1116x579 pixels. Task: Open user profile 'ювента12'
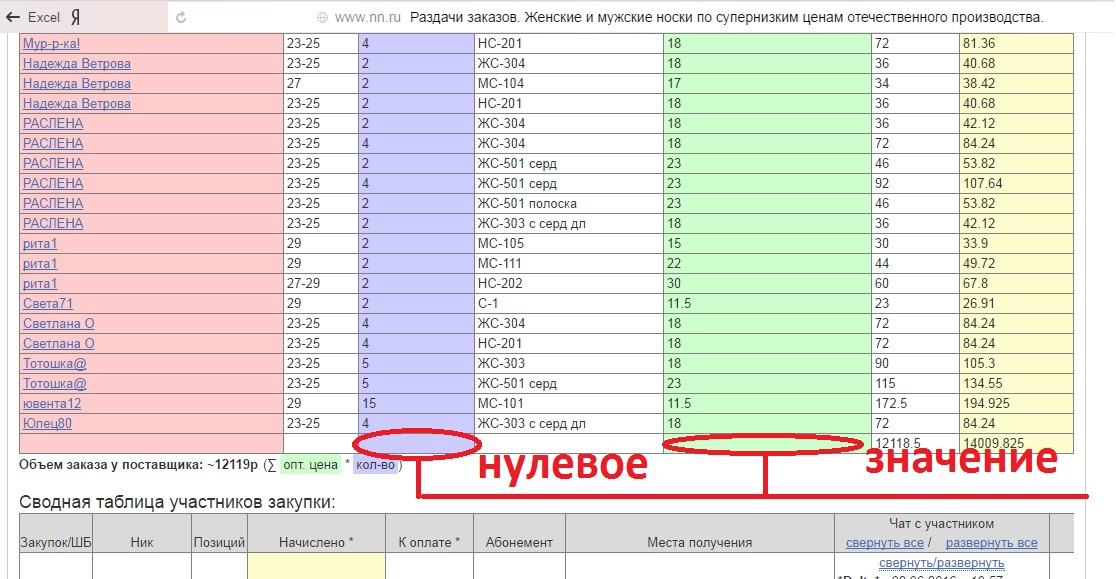tap(52, 404)
